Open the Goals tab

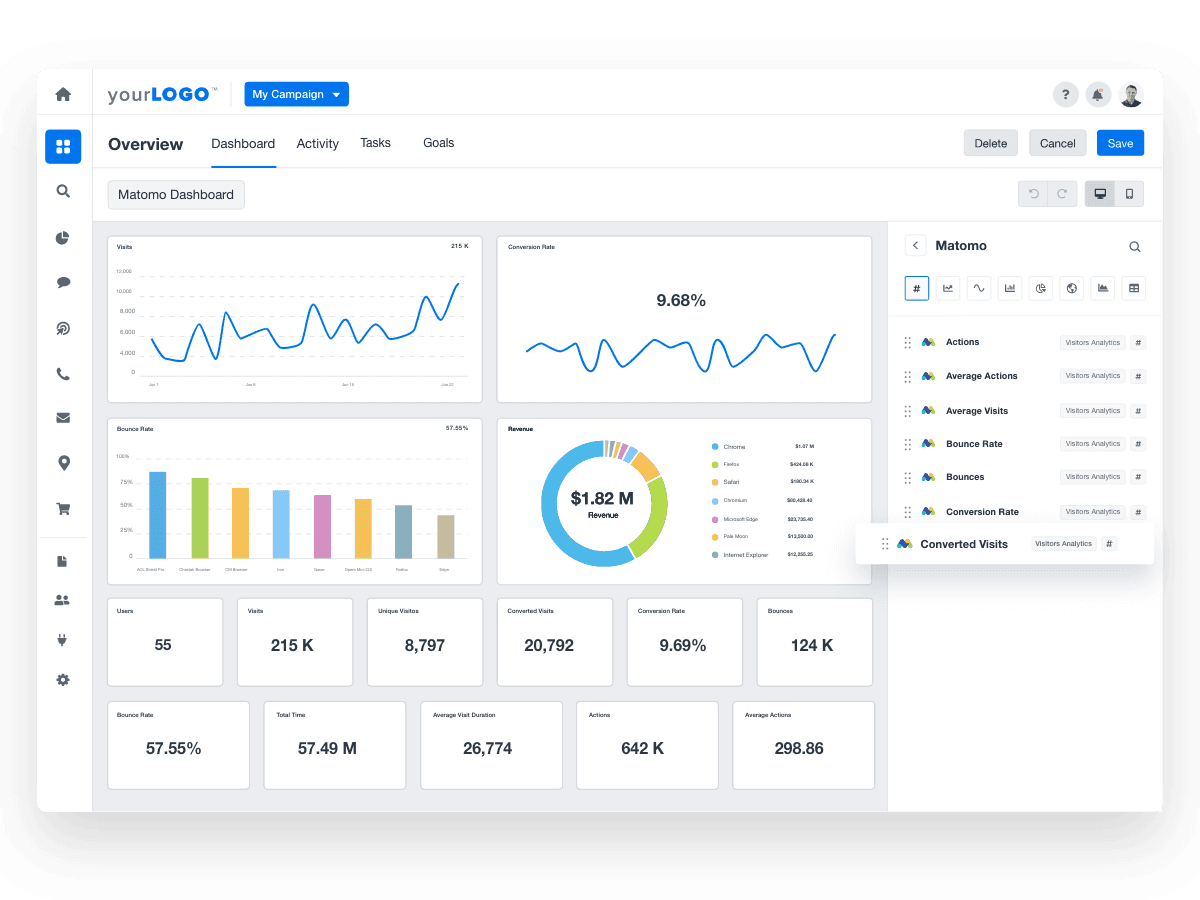click(438, 143)
